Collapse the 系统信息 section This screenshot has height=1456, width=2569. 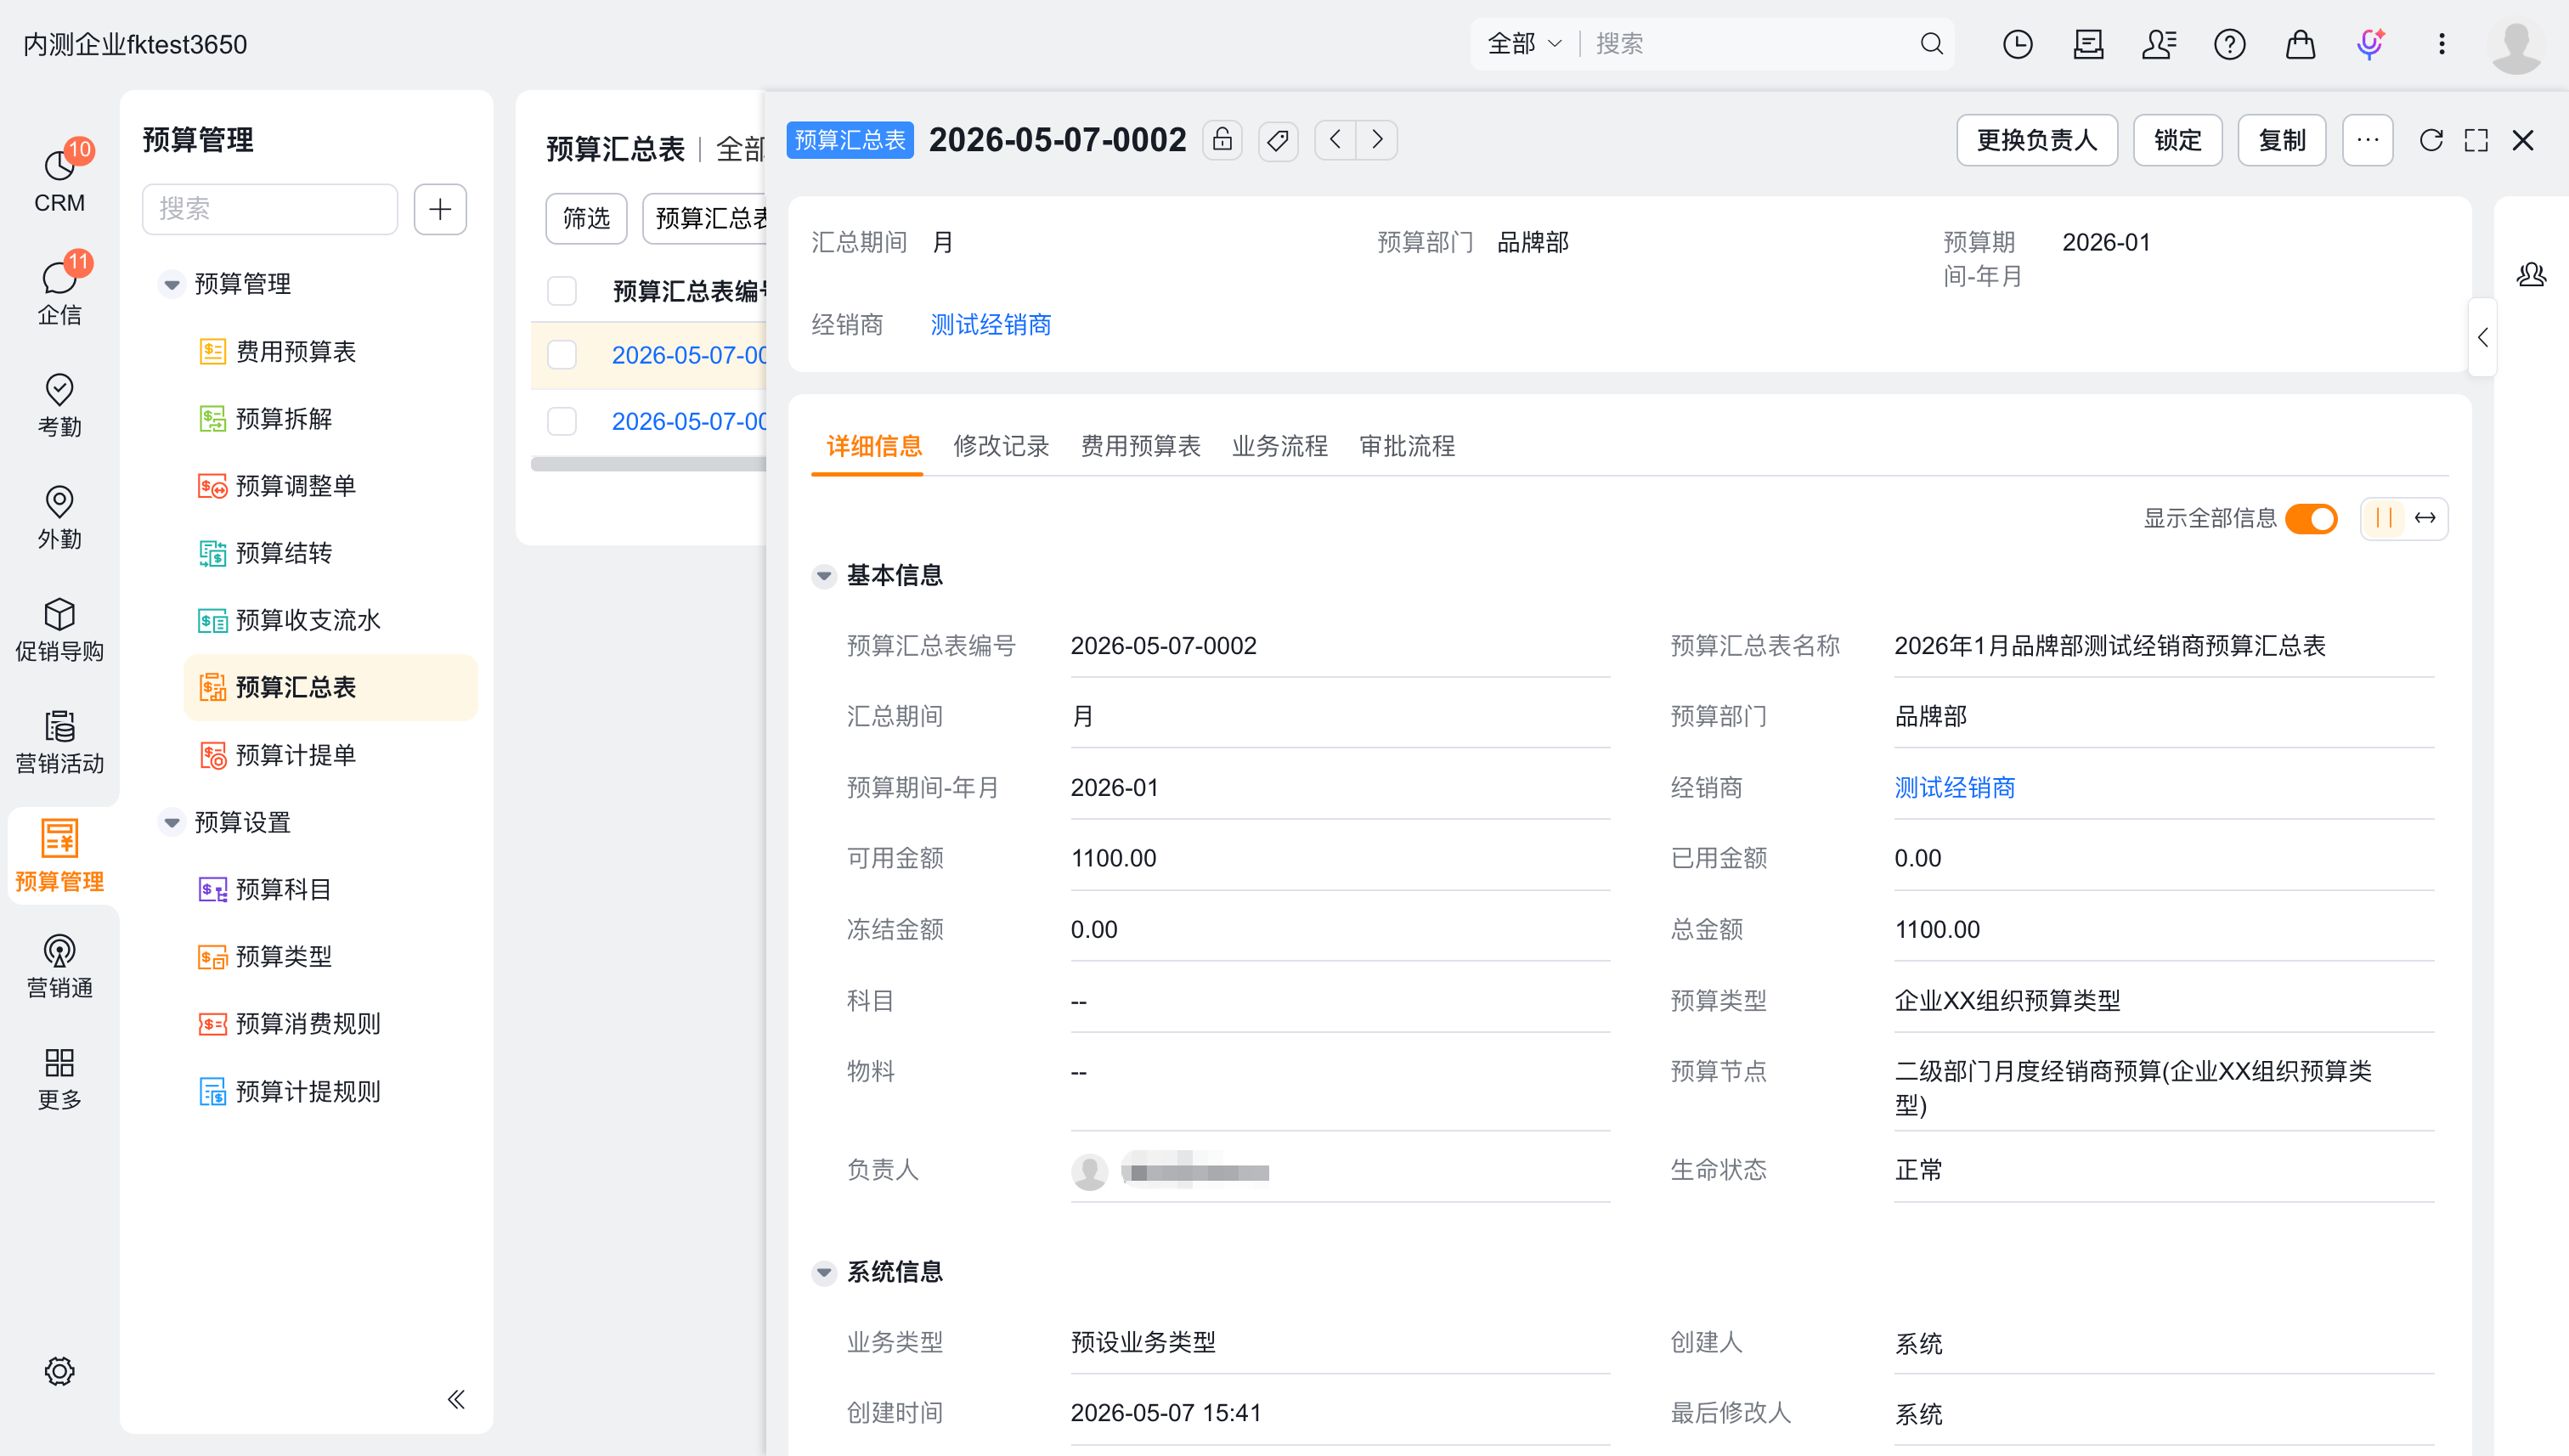click(824, 1272)
